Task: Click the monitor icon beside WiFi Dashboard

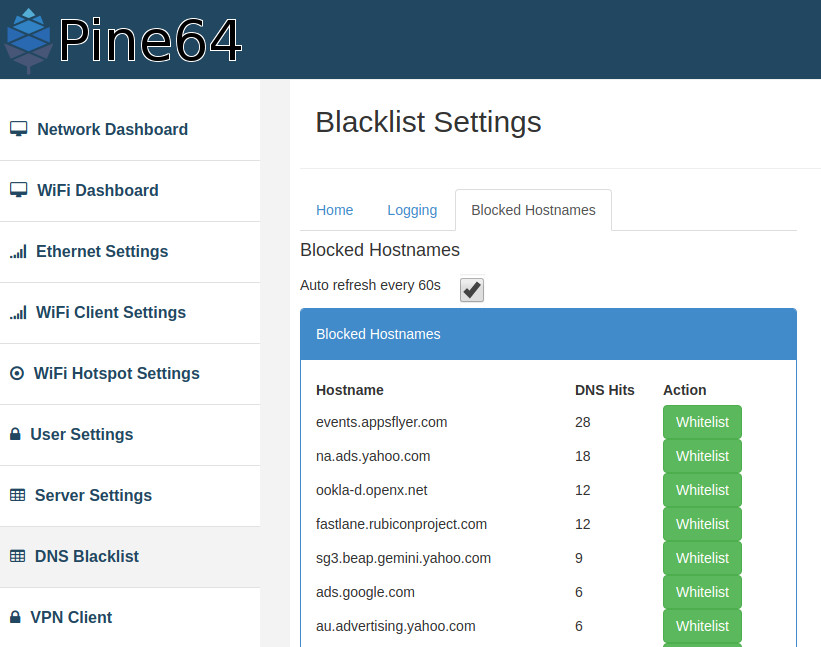Action: (19, 190)
